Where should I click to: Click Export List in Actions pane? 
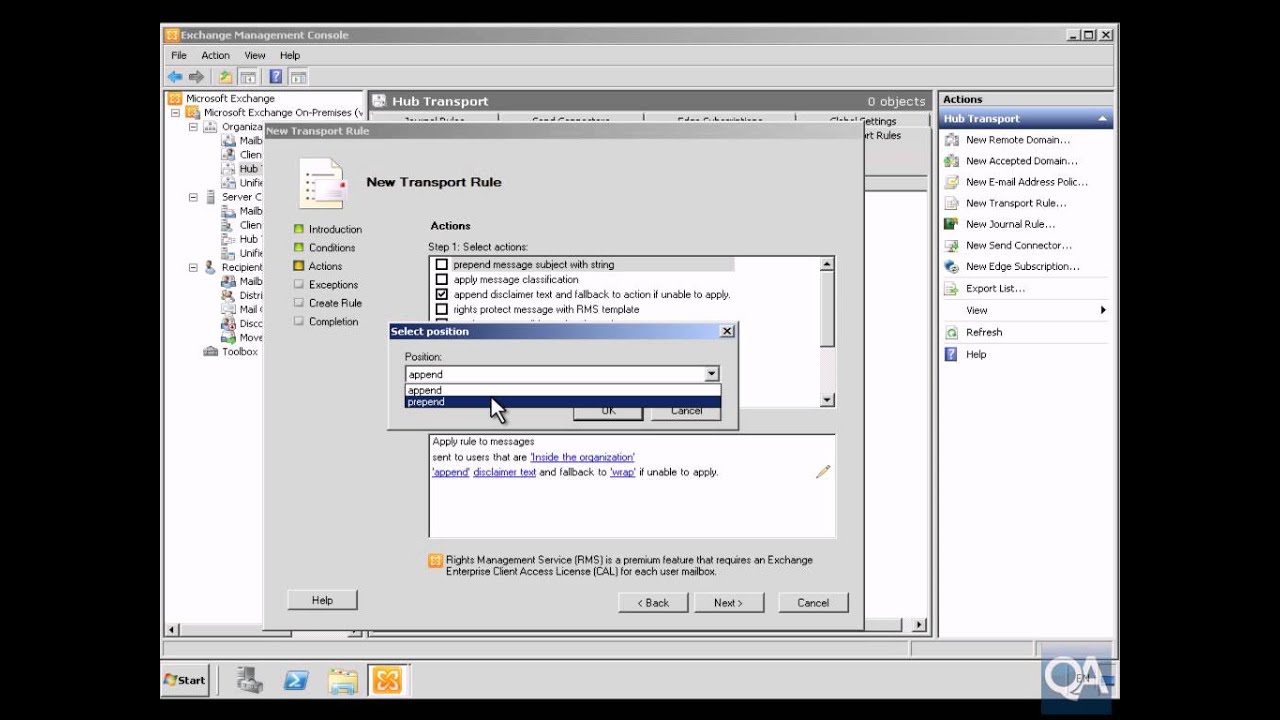tap(995, 288)
